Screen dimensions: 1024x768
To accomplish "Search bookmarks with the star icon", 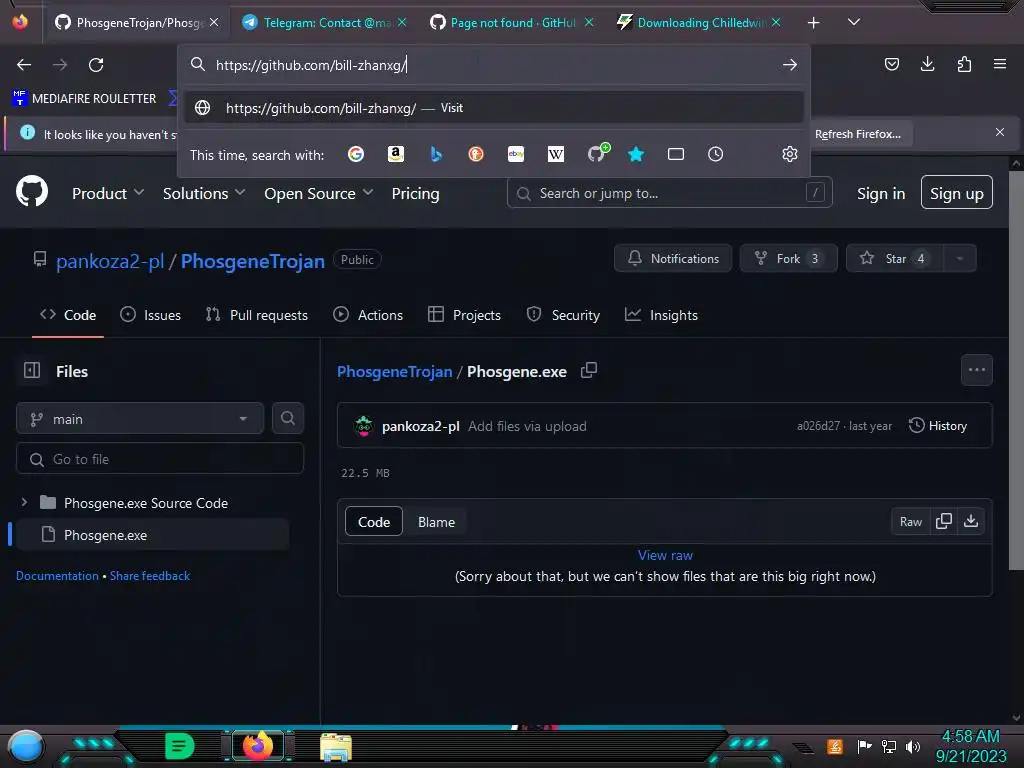I will [636, 154].
